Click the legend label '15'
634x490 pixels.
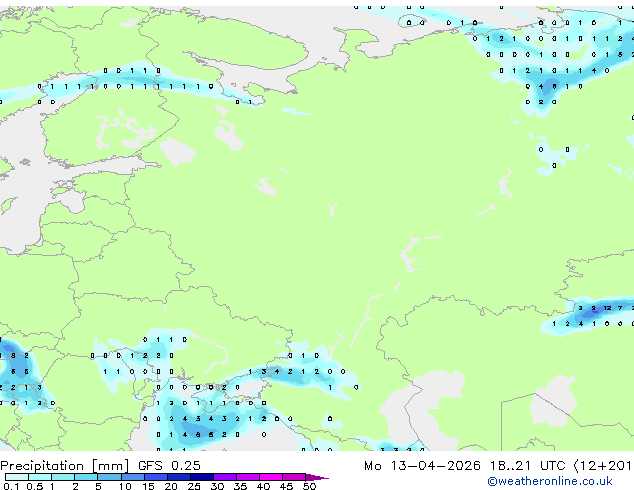148,486
